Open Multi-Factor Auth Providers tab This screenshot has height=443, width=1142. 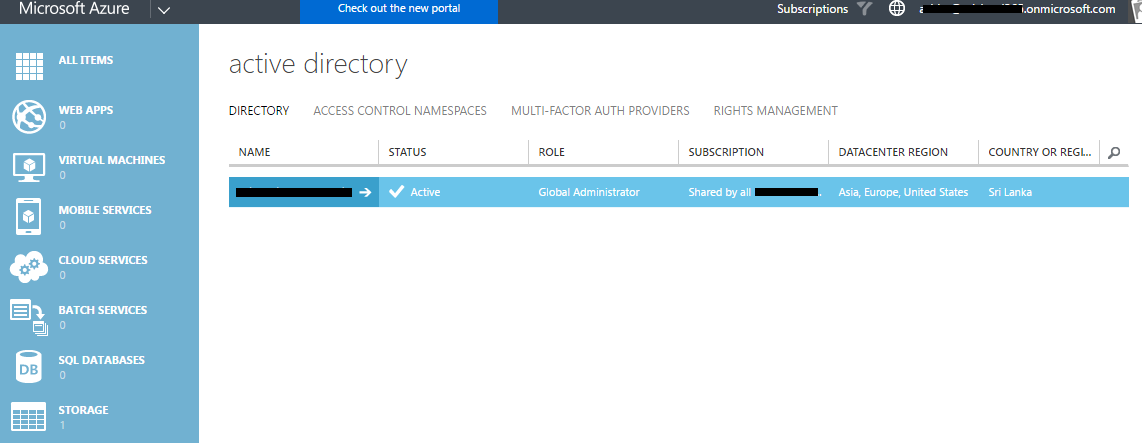pyautogui.click(x=600, y=111)
